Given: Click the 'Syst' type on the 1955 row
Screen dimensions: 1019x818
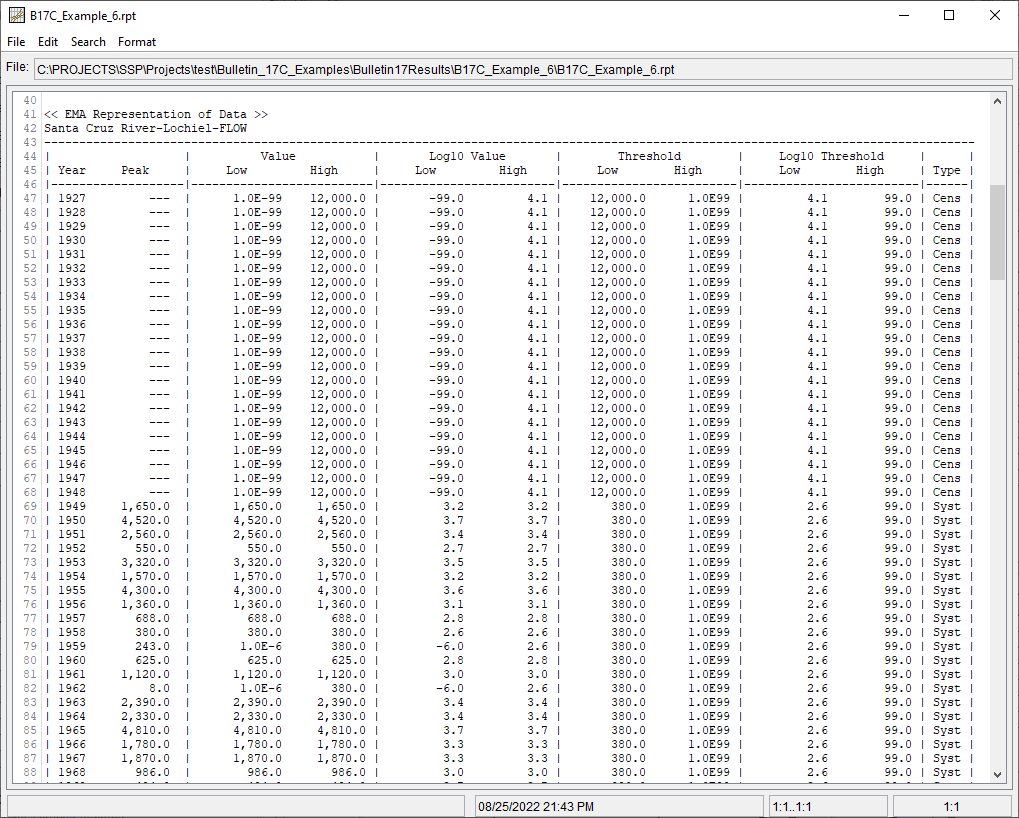Looking at the screenshot, I should pyautogui.click(x=946, y=591).
